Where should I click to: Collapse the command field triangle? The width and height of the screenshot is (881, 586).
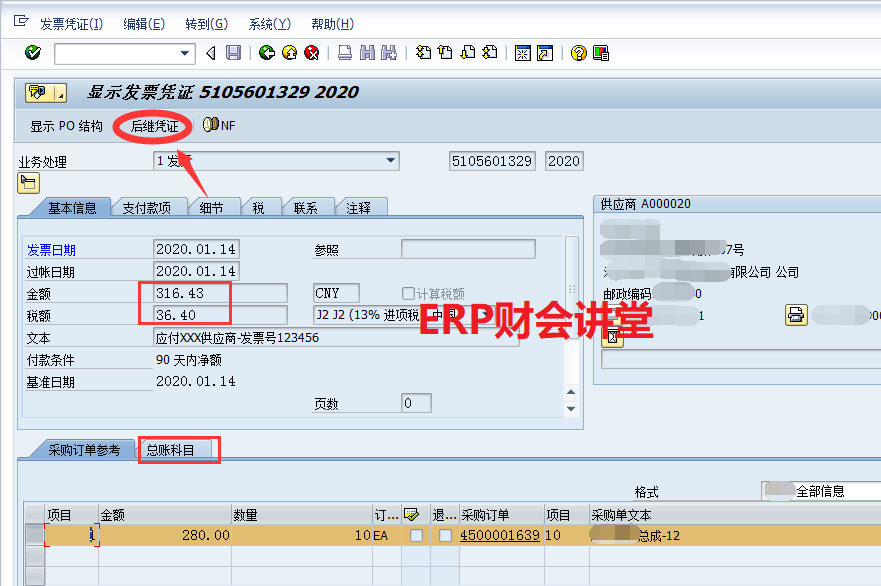(211, 53)
